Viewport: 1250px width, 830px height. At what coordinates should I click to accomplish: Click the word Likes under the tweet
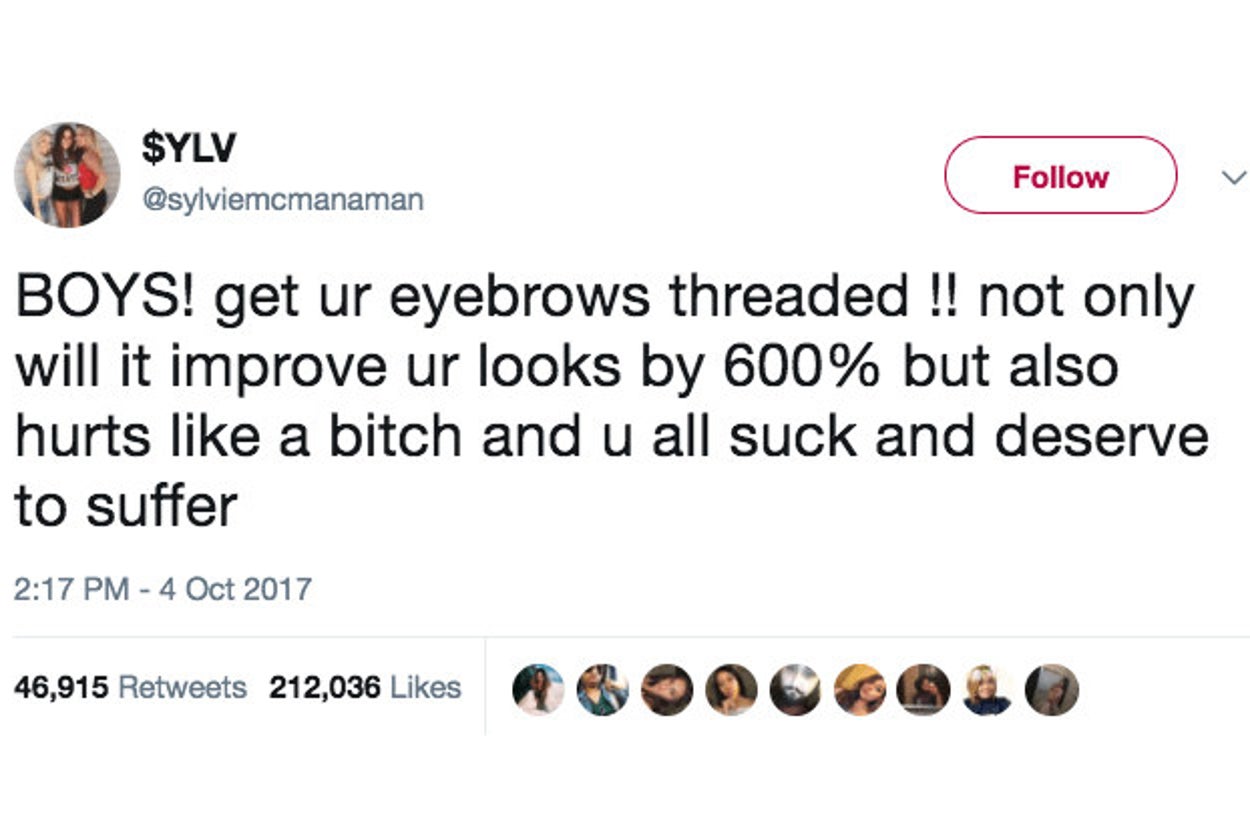(425, 688)
